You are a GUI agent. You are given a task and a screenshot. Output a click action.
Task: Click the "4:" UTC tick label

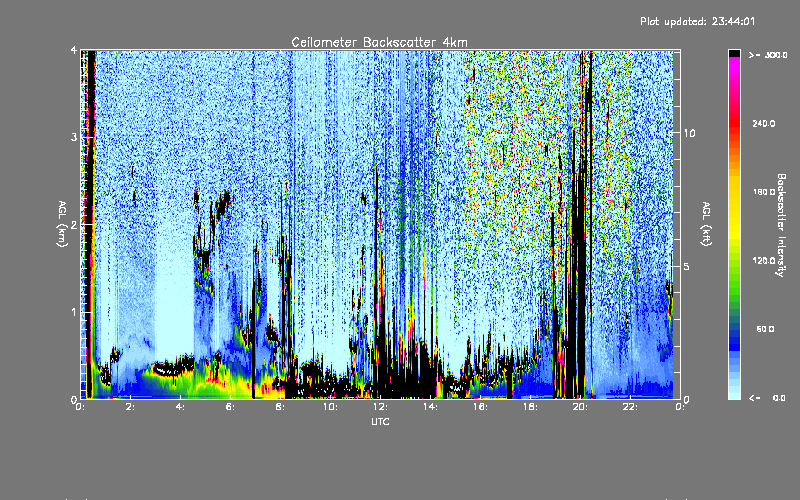(181, 407)
